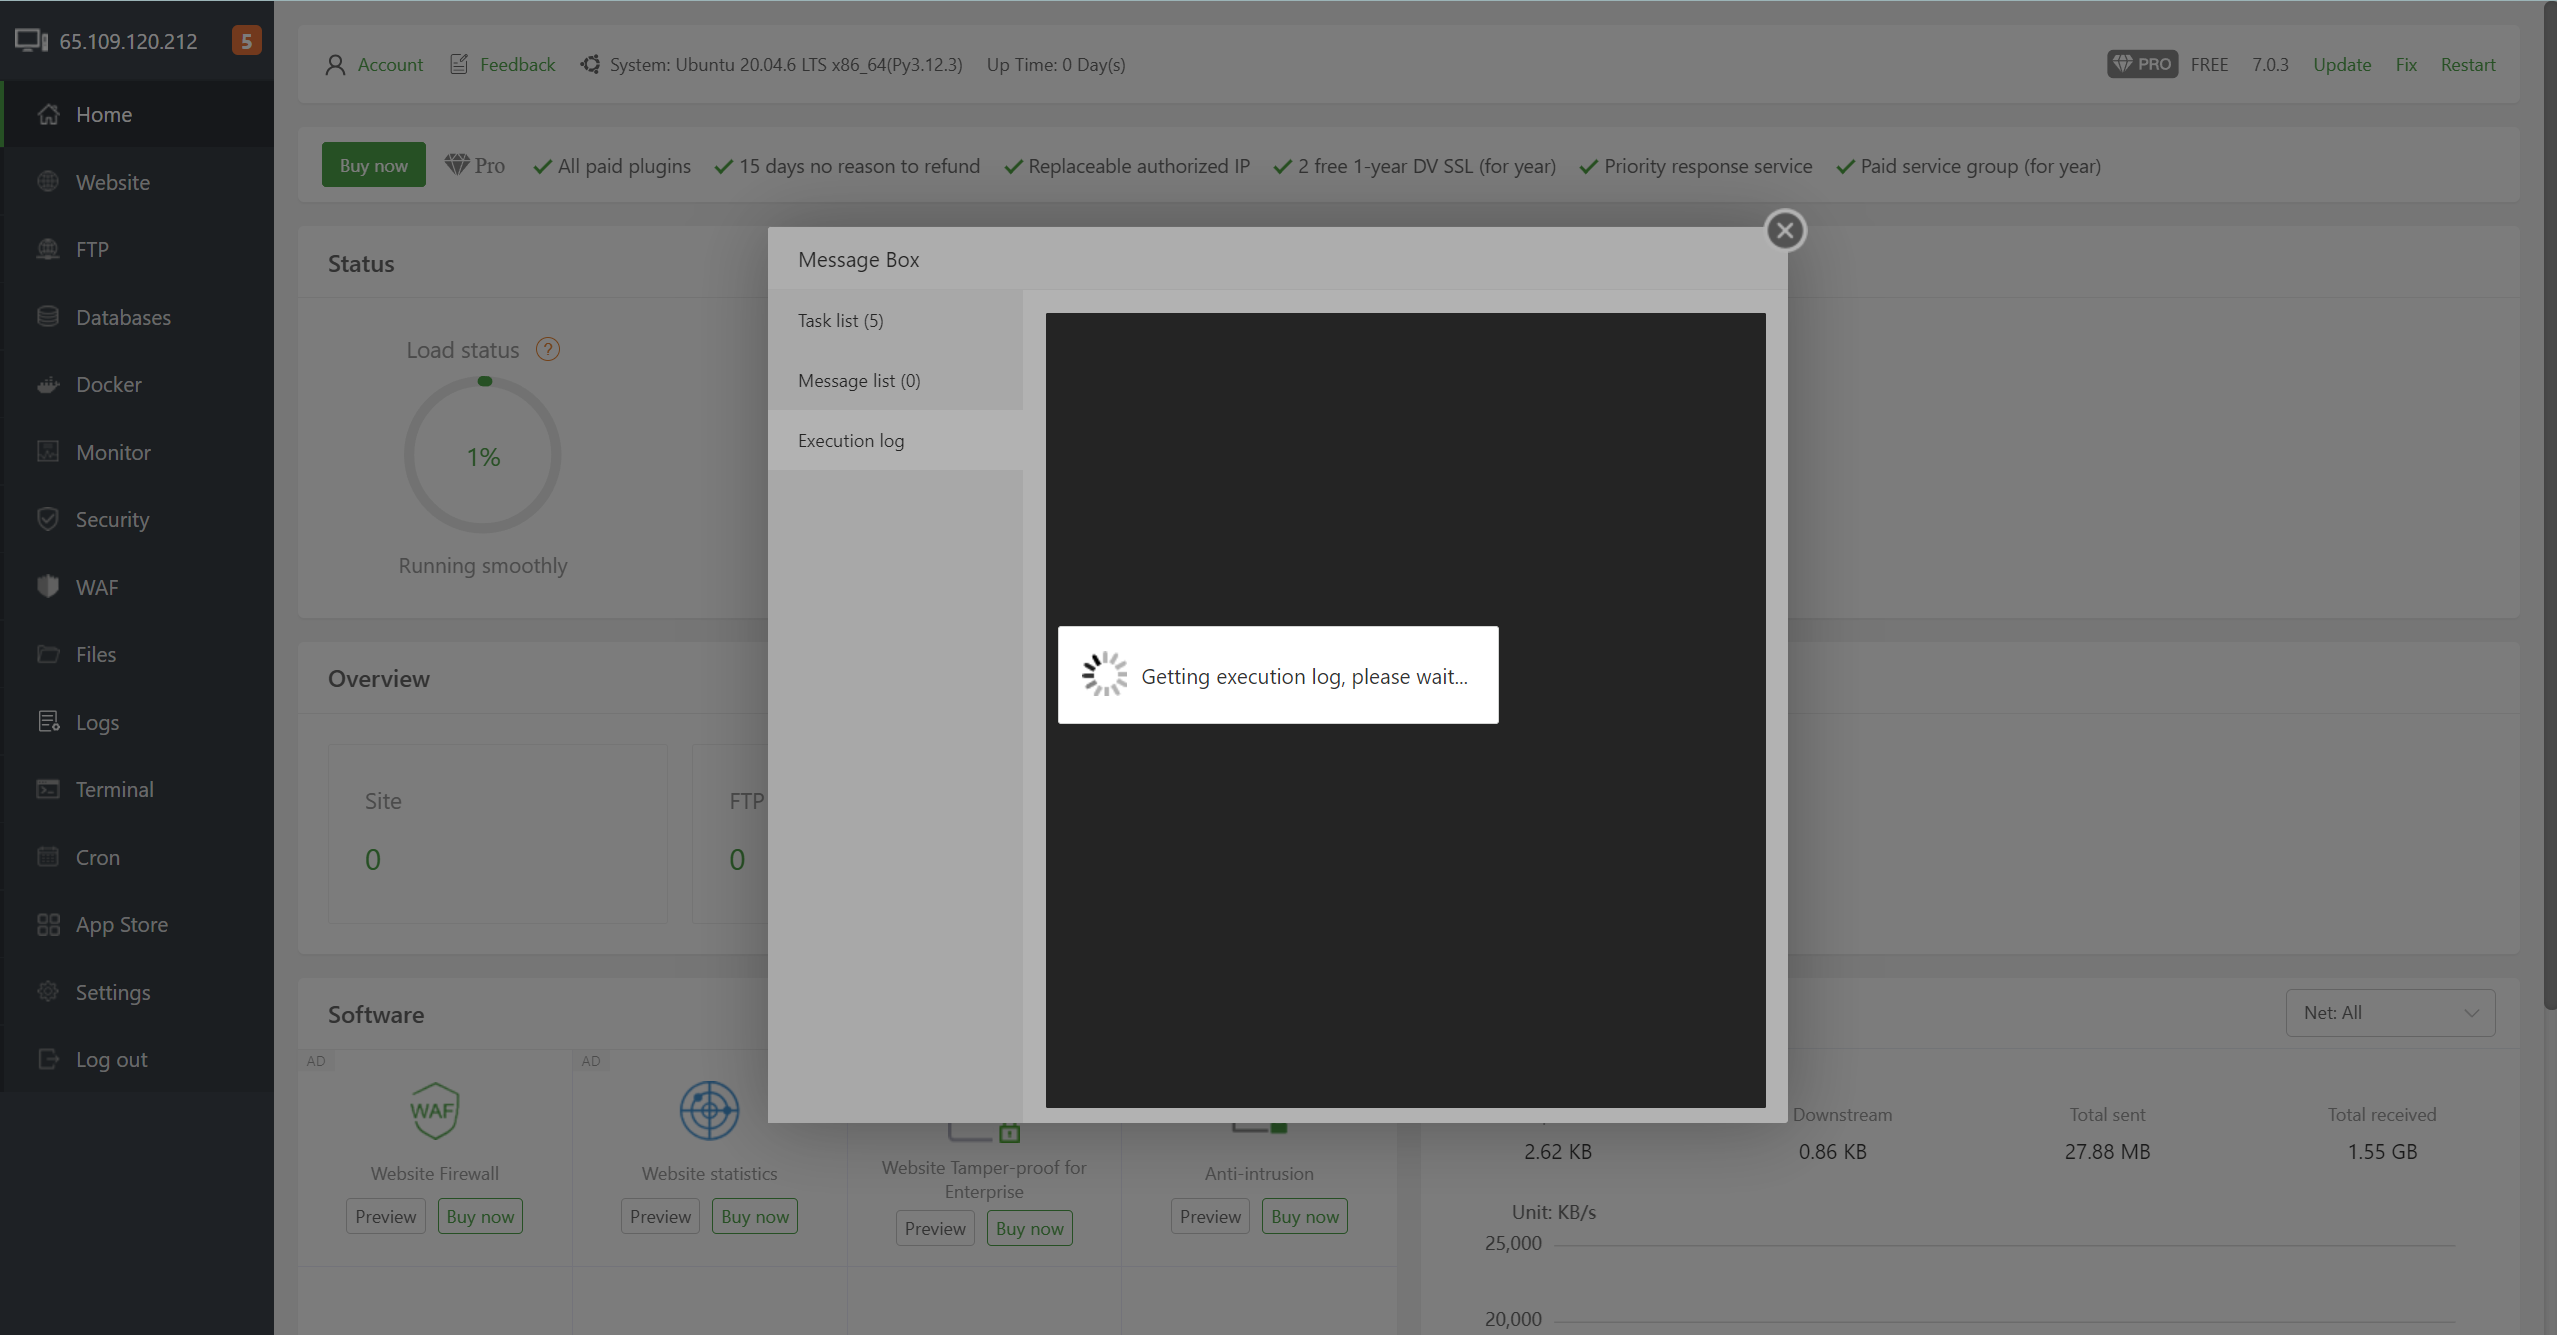Open Terminal via its sidebar icon
This screenshot has height=1335, width=2557.
(48, 790)
